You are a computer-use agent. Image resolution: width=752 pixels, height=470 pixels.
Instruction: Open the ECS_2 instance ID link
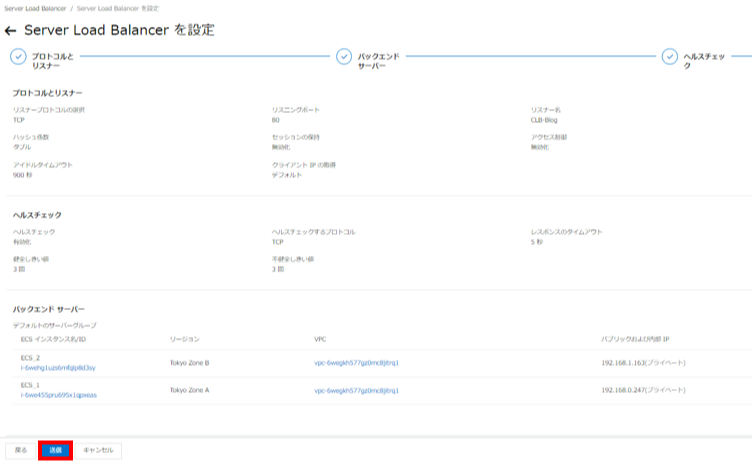pos(57,368)
